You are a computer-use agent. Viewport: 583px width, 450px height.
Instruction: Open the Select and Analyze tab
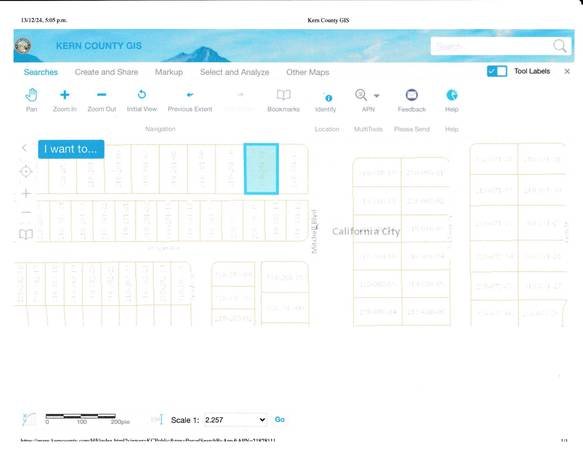pos(235,72)
